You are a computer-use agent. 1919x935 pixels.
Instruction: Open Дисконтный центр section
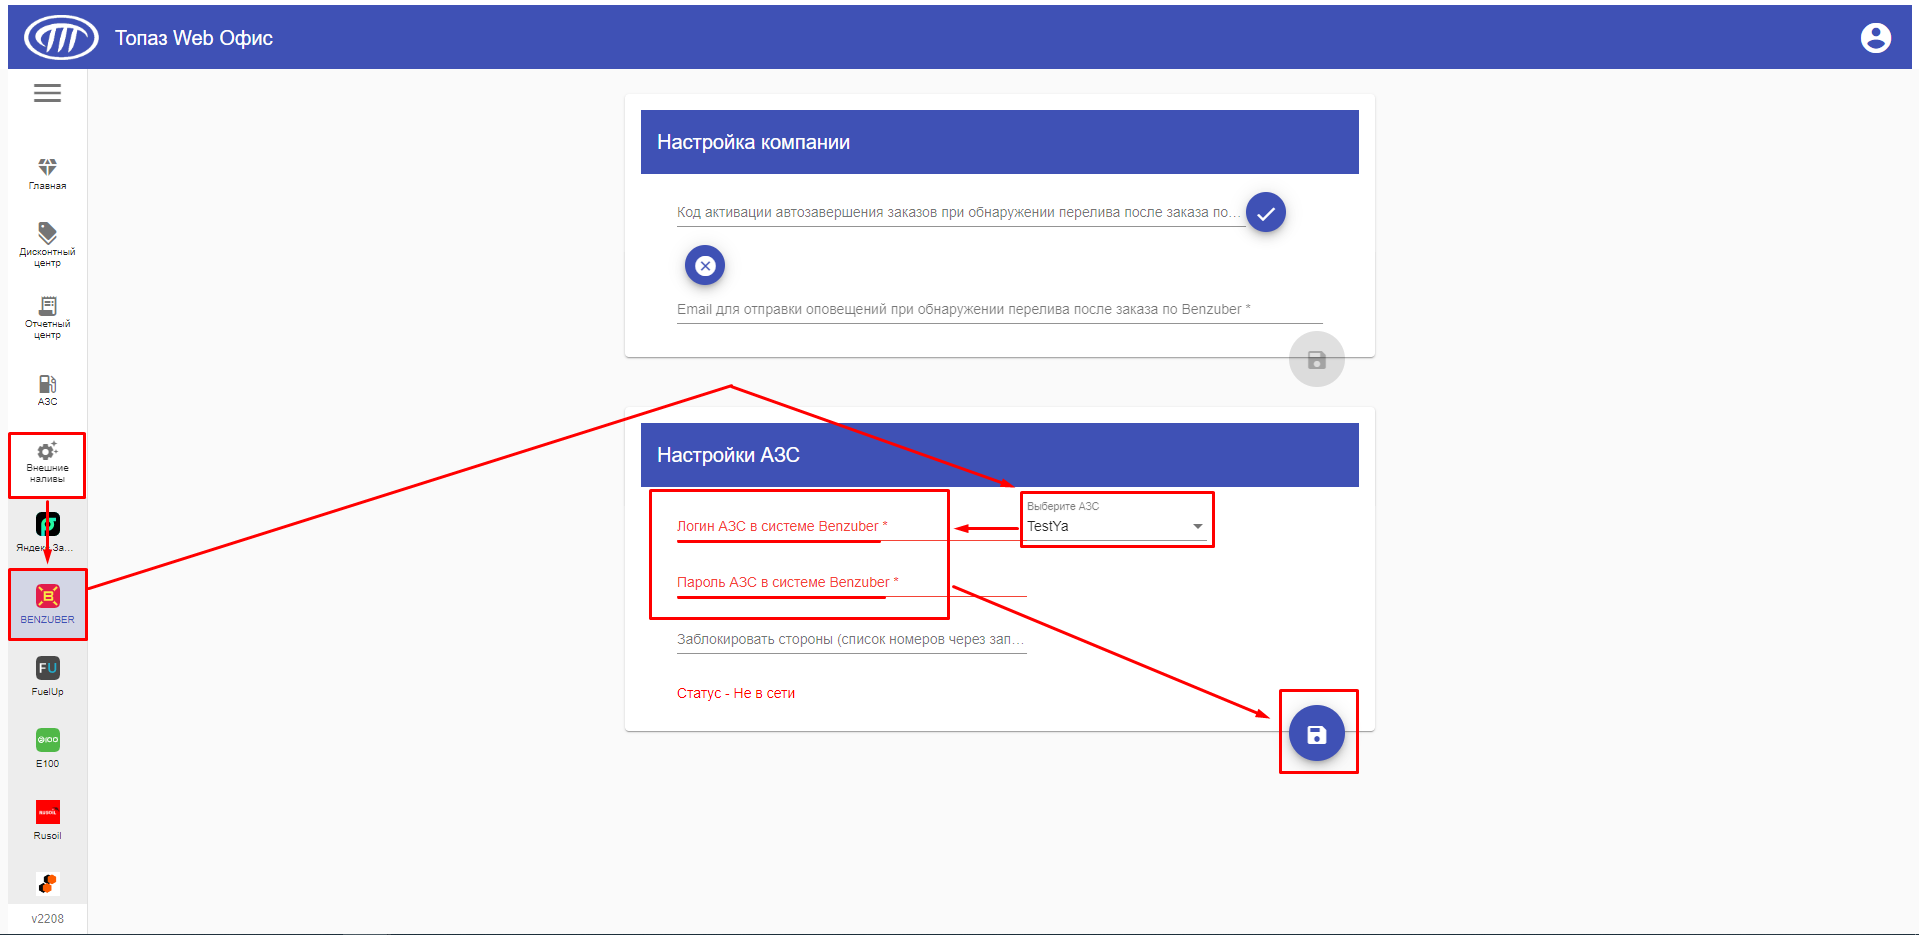tap(47, 245)
